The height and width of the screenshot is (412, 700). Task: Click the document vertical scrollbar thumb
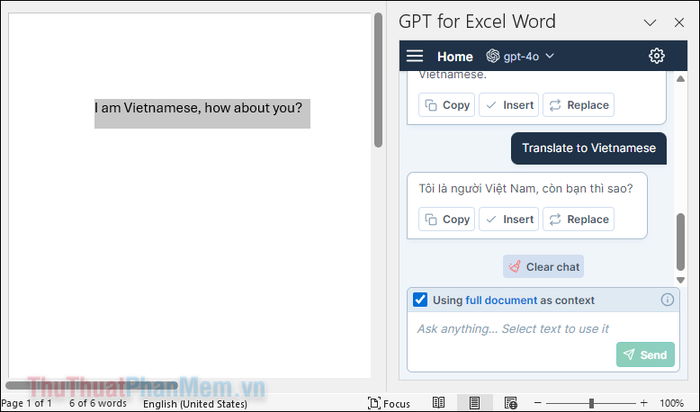pyautogui.click(x=378, y=80)
